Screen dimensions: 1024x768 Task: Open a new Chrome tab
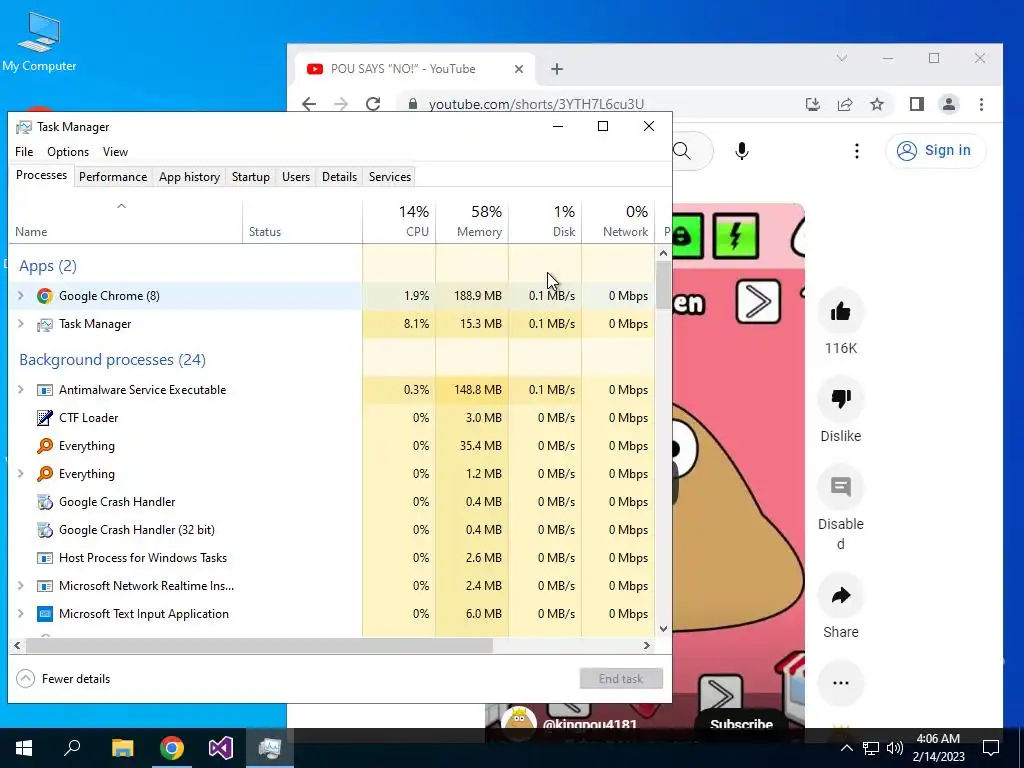pos(556,69)
